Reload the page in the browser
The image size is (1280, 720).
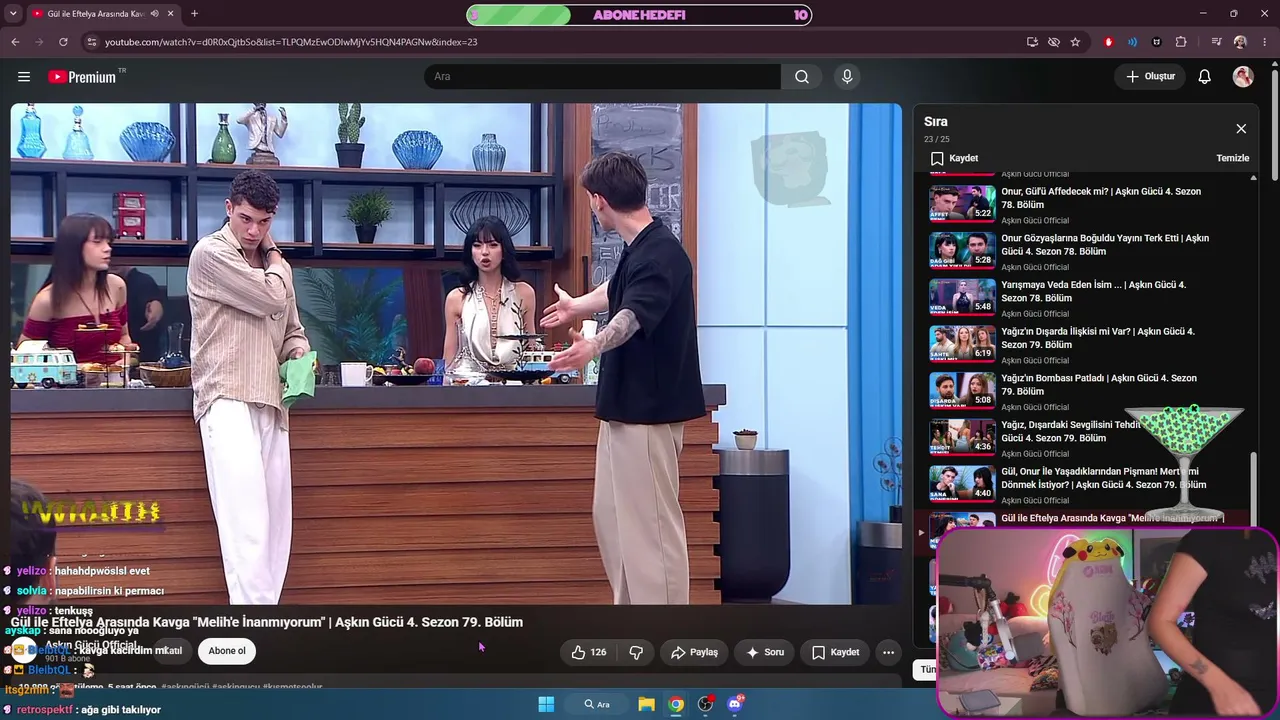click(x=63, y=42)
